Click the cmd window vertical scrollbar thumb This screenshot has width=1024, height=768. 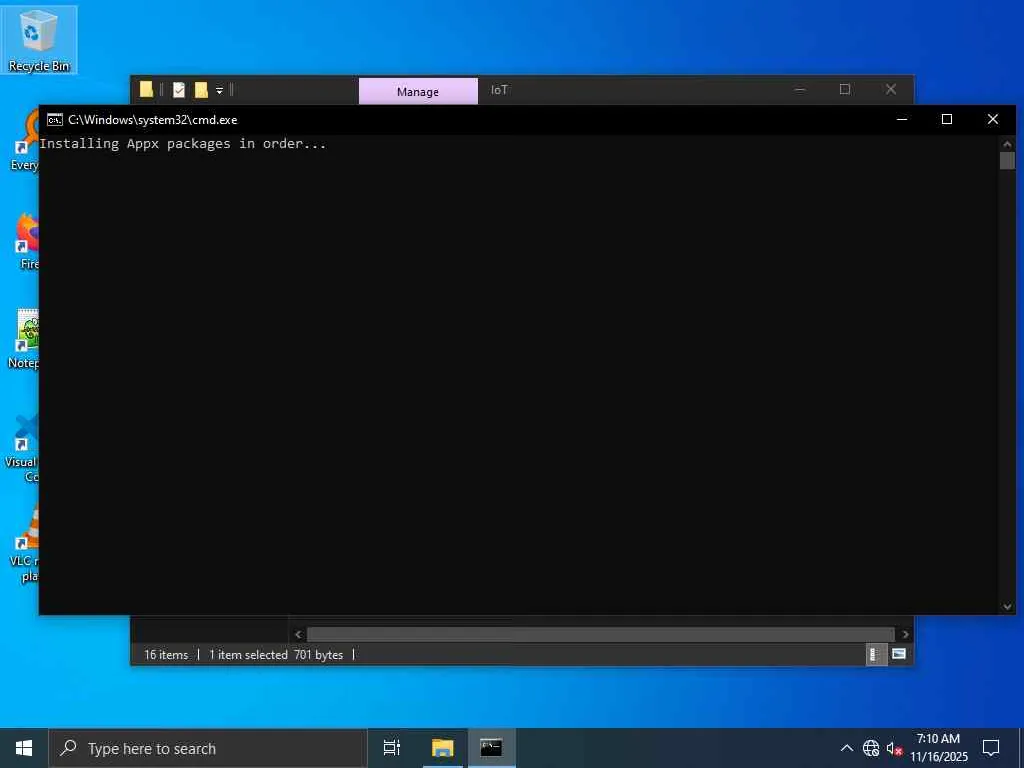(x=1007, y=160)
